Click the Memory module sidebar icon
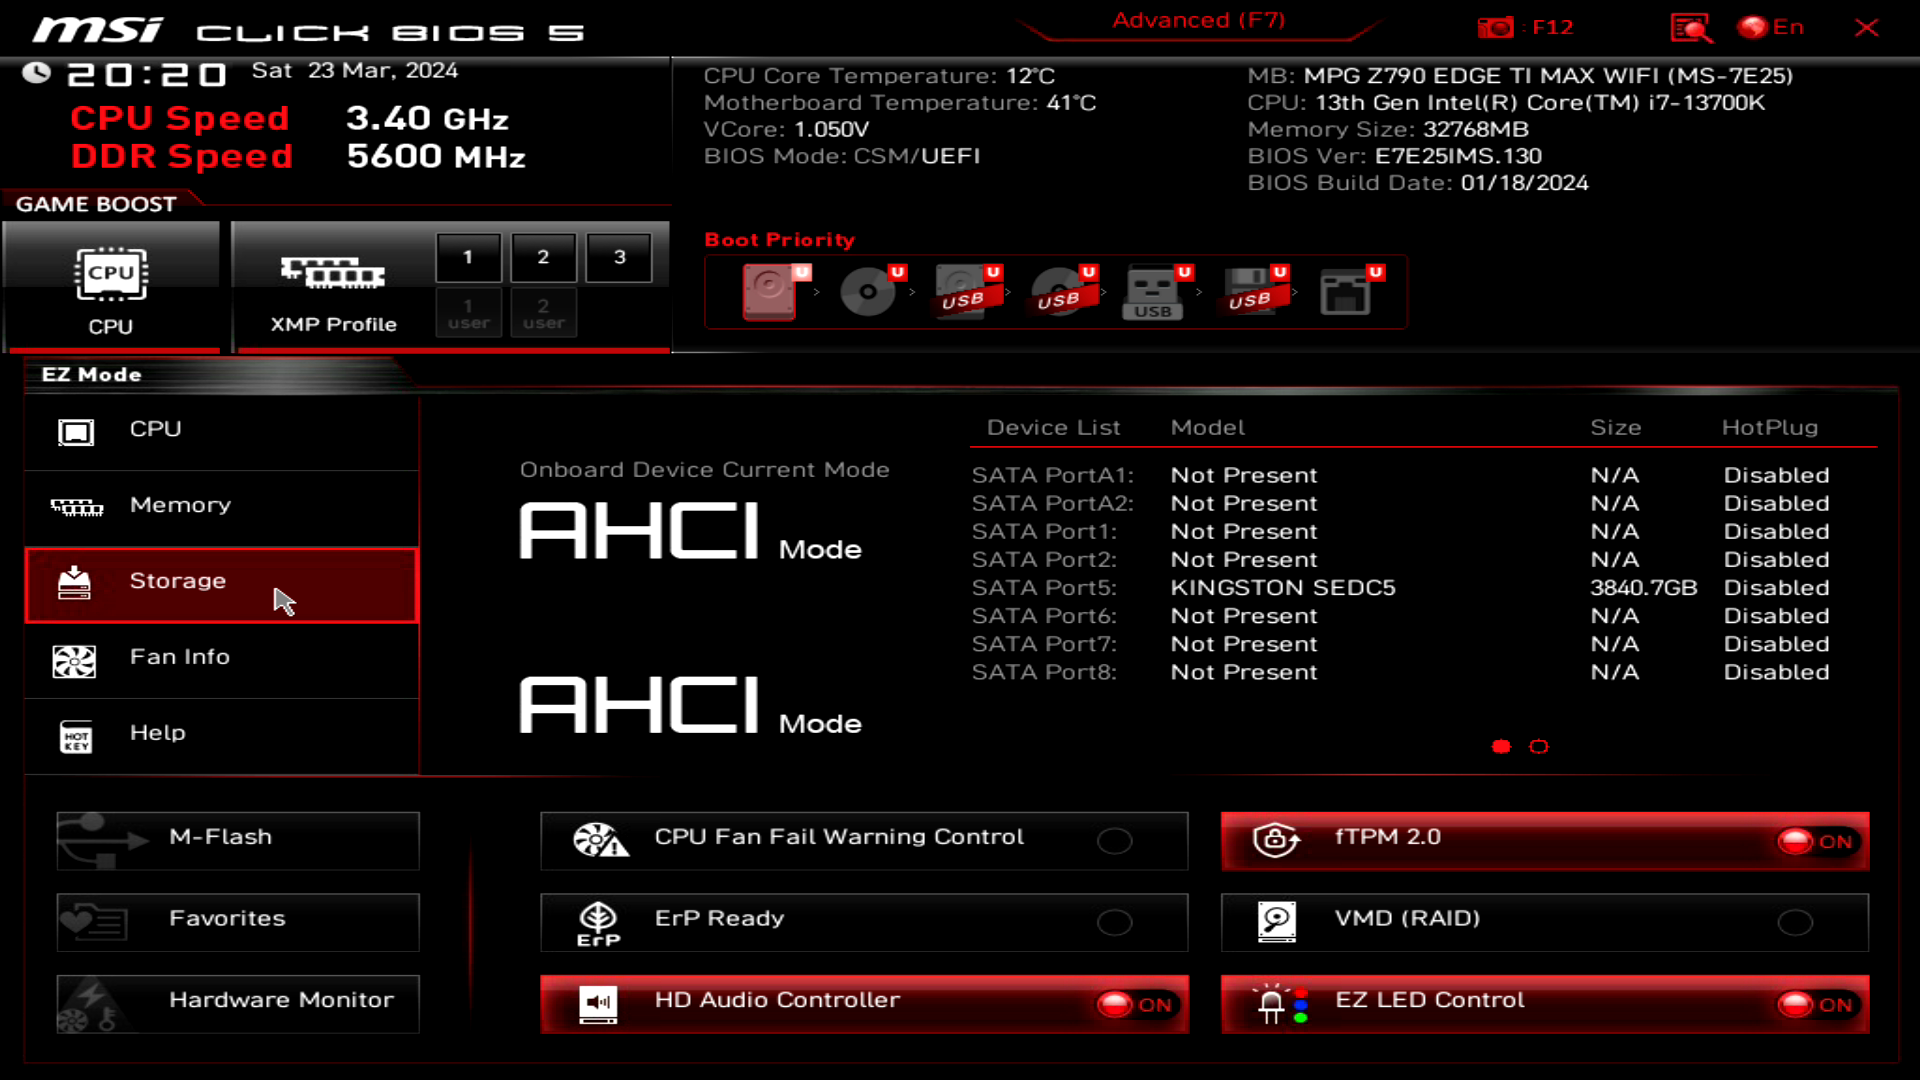This screenshot has width=1920, height=1080. pos(77,508)
